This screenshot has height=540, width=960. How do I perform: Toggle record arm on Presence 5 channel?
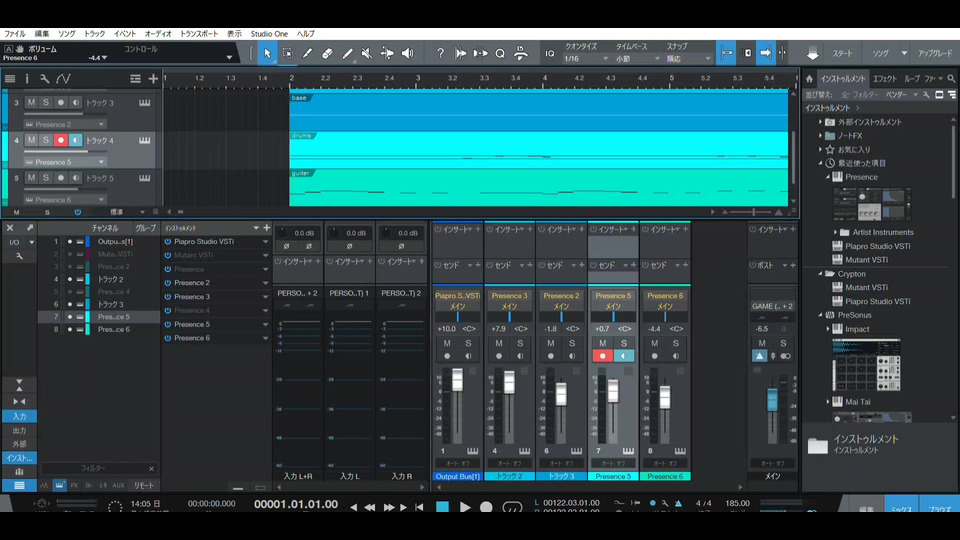click(x=603, y=356)
